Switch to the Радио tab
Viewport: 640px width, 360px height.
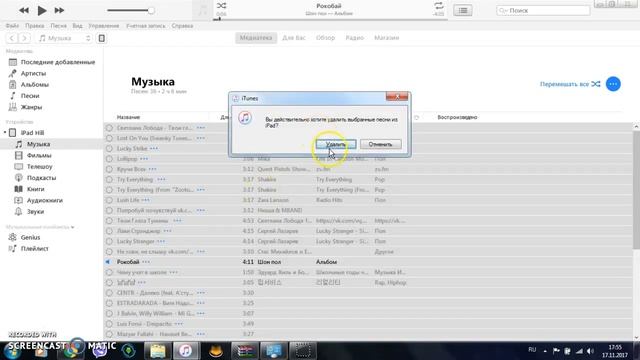354,38
